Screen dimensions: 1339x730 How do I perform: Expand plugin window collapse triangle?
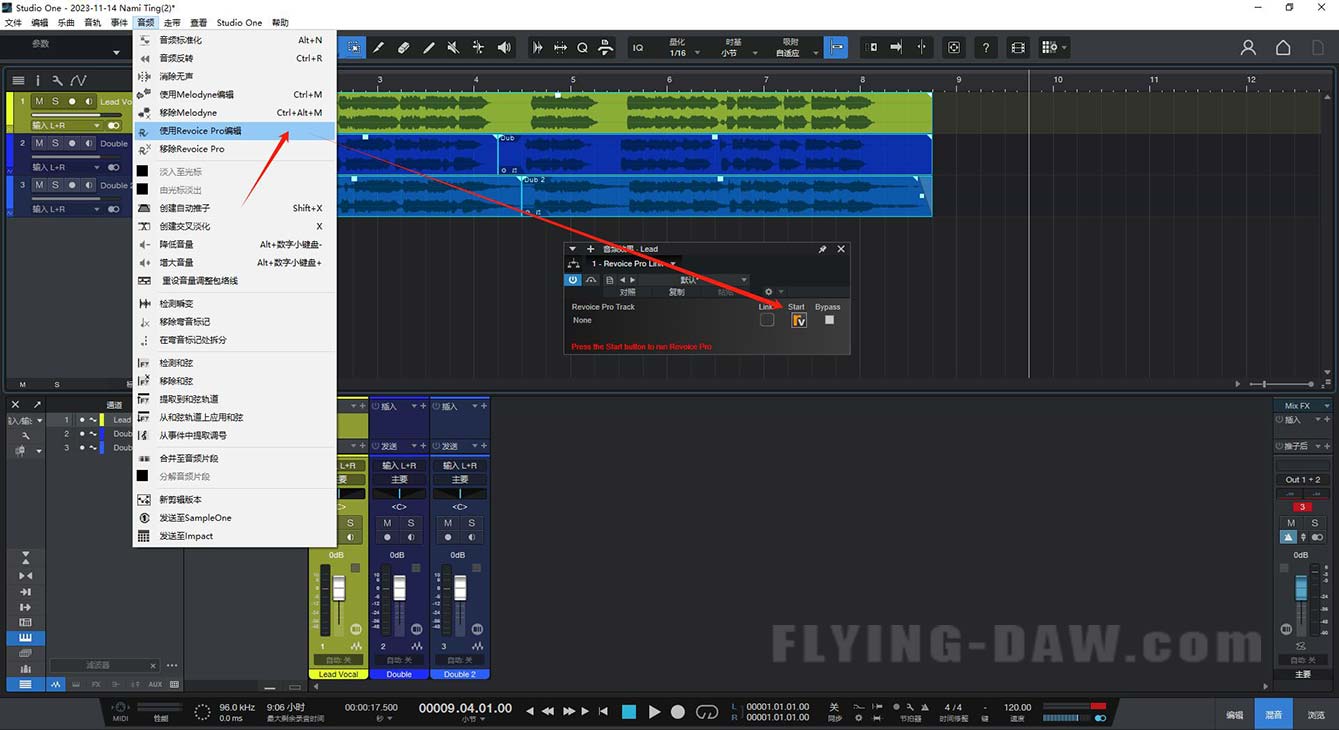point(573,249)
